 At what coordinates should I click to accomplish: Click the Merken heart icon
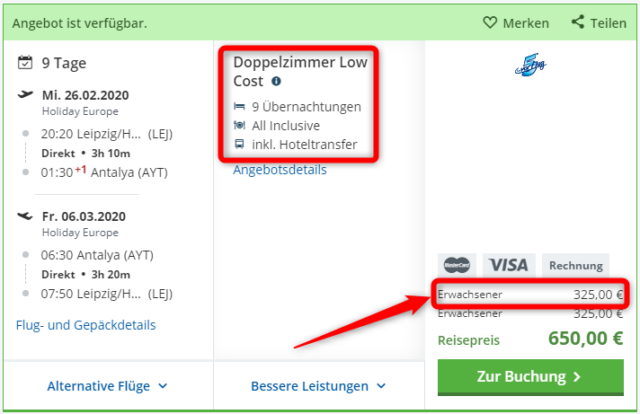490,22
